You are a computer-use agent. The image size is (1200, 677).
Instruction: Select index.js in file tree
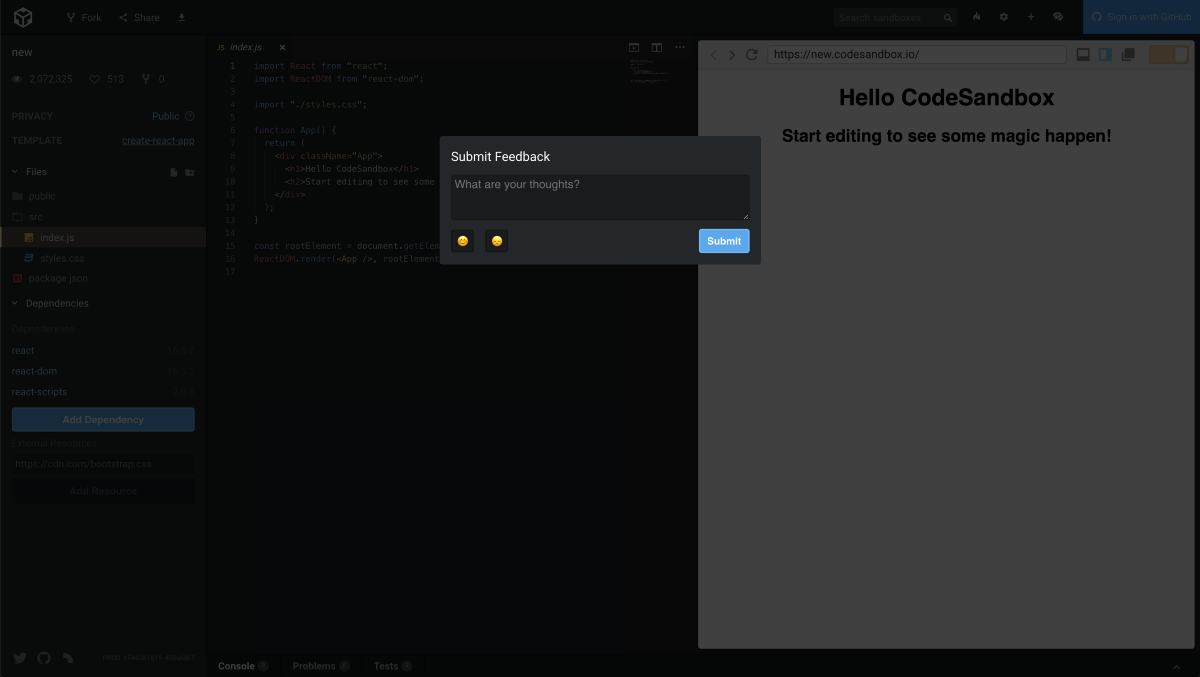103,237
